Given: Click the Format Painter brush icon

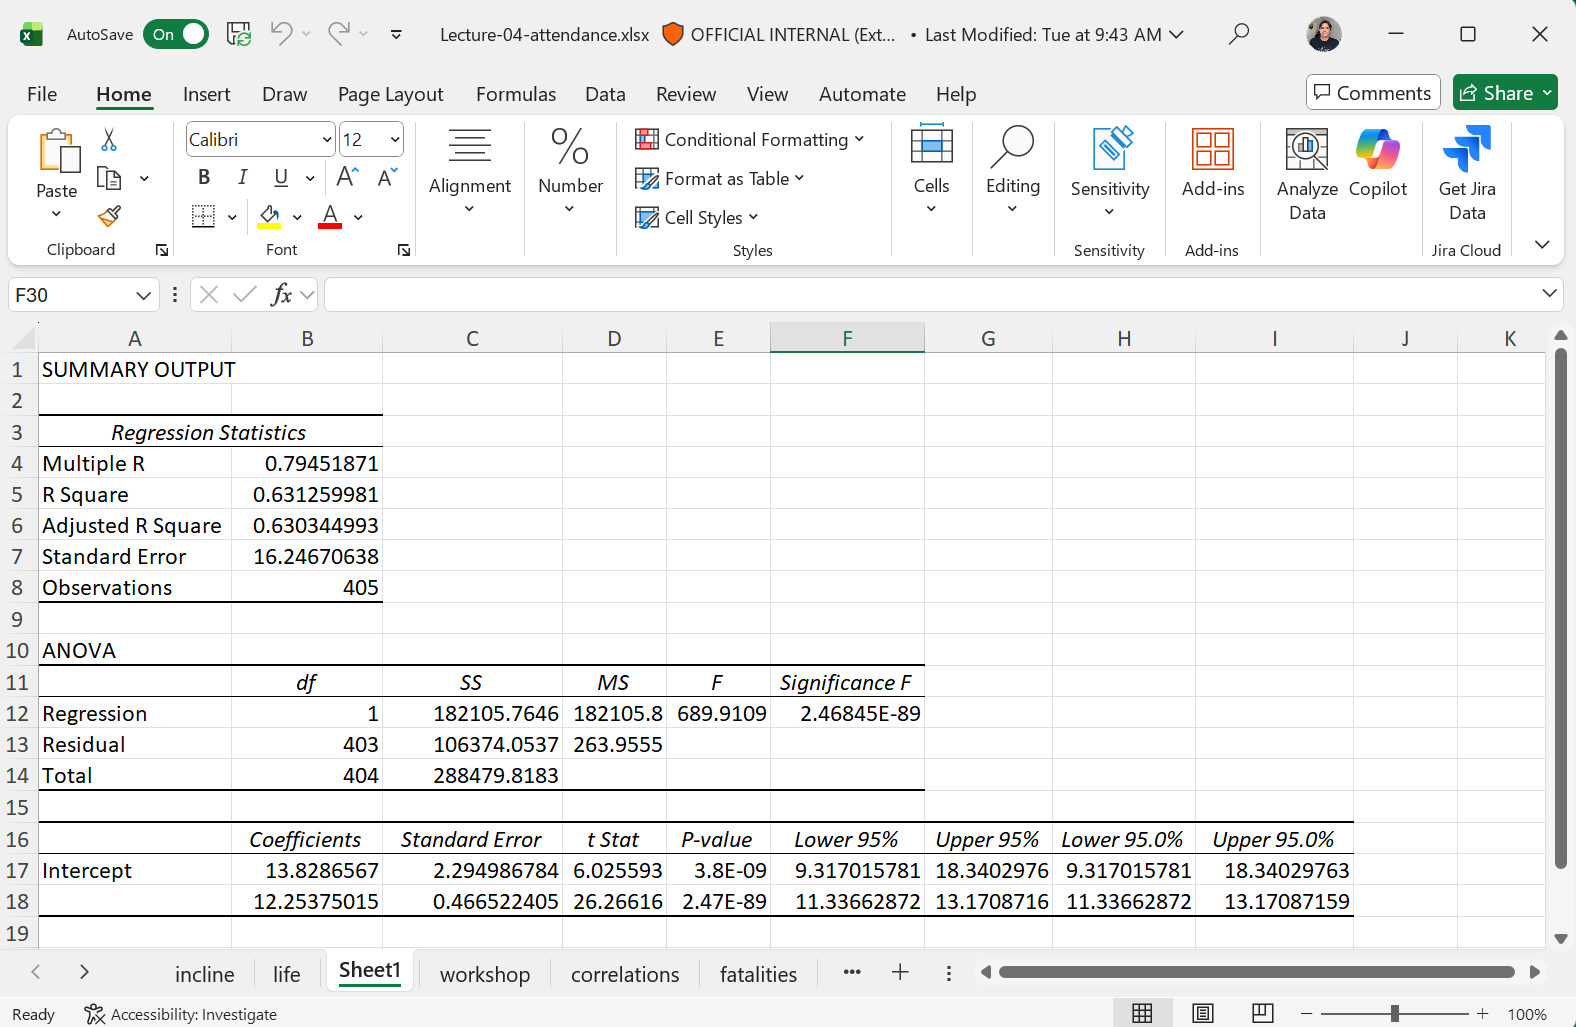Looking at the screenshot, I should click(109, 216).
